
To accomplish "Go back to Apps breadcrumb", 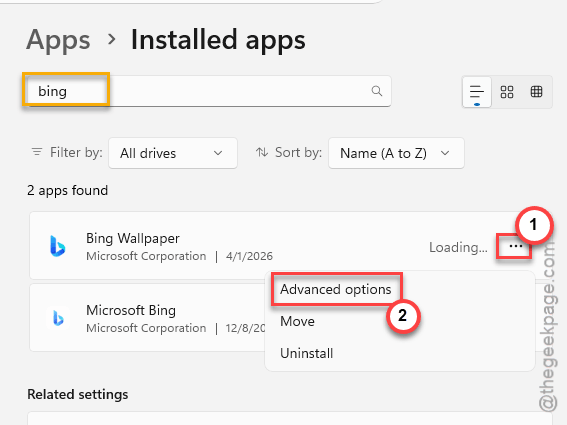I will [x=58, y=40].
